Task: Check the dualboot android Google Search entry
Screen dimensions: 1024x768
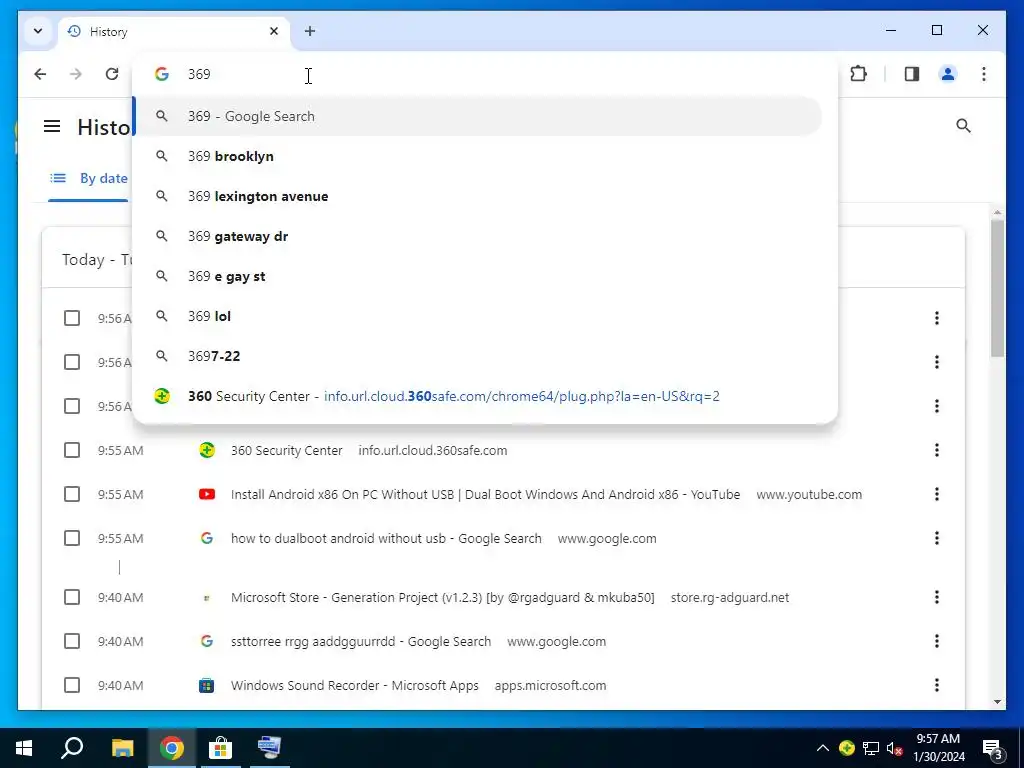Action: pyautogui.click(x=72, y=538)
